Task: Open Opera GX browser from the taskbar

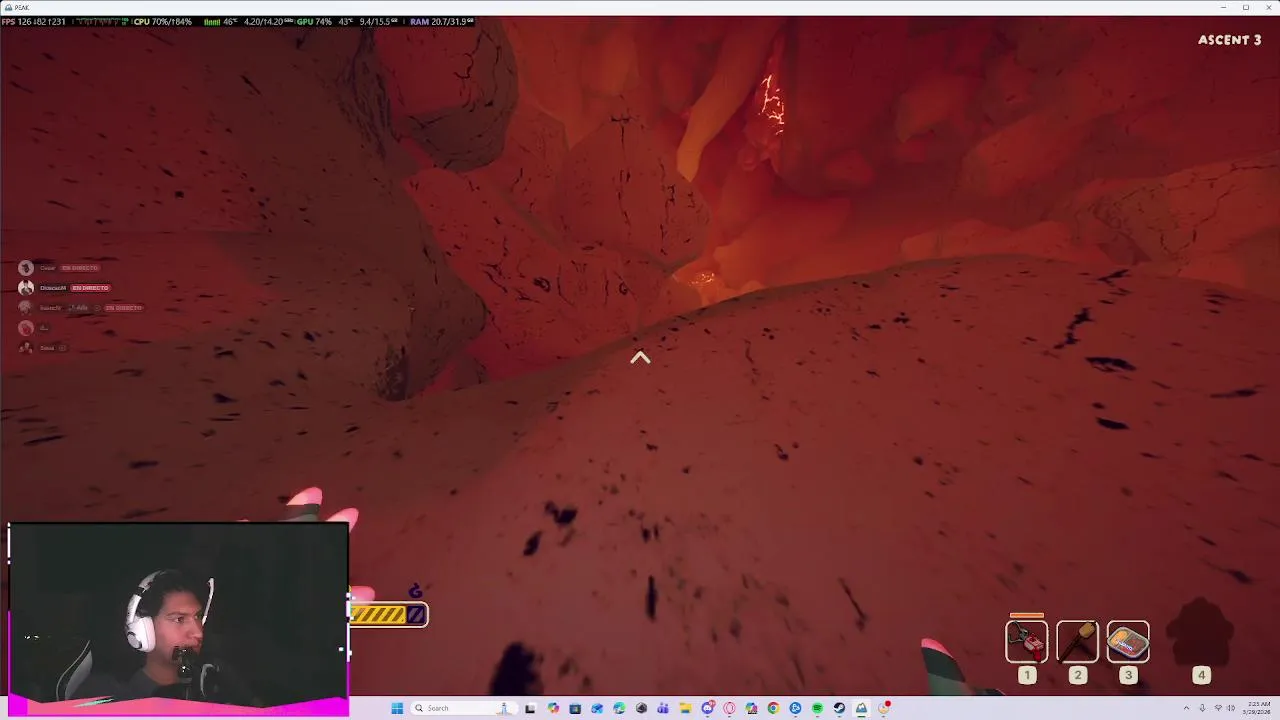Action: (x=729, y=708)
